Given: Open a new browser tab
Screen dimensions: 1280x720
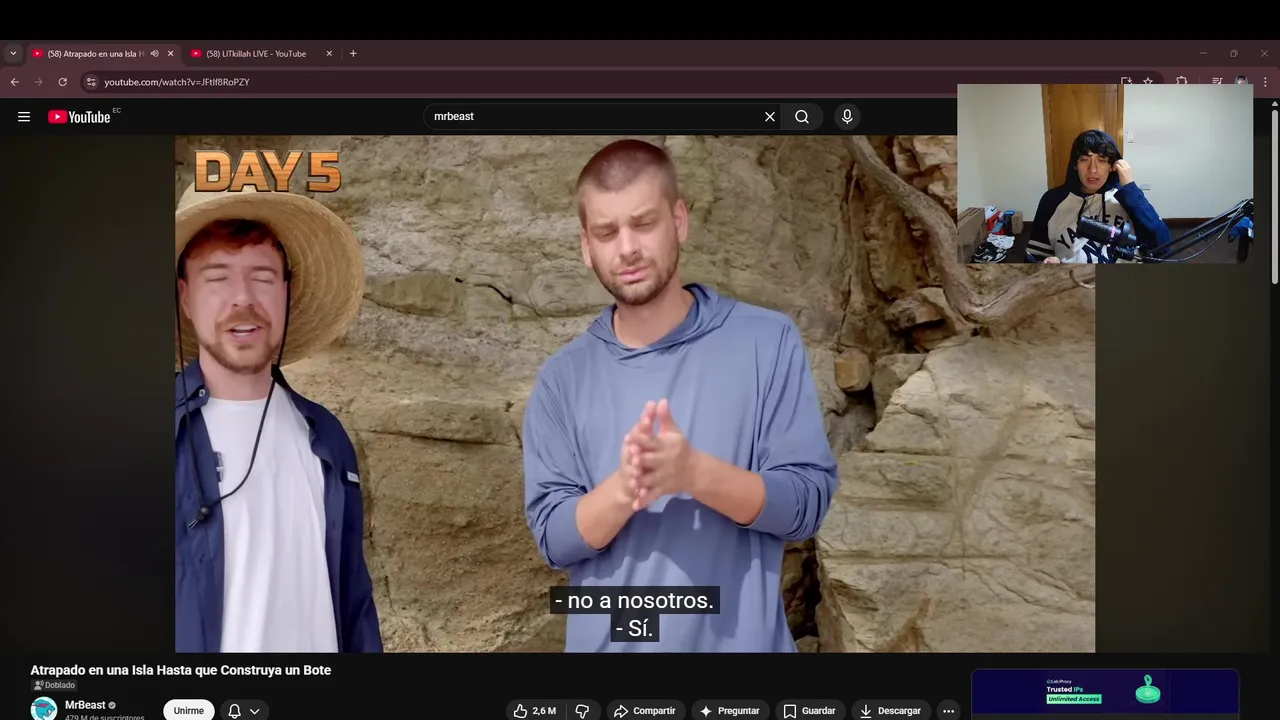Looking at the screenshot, I should point(353,54).
